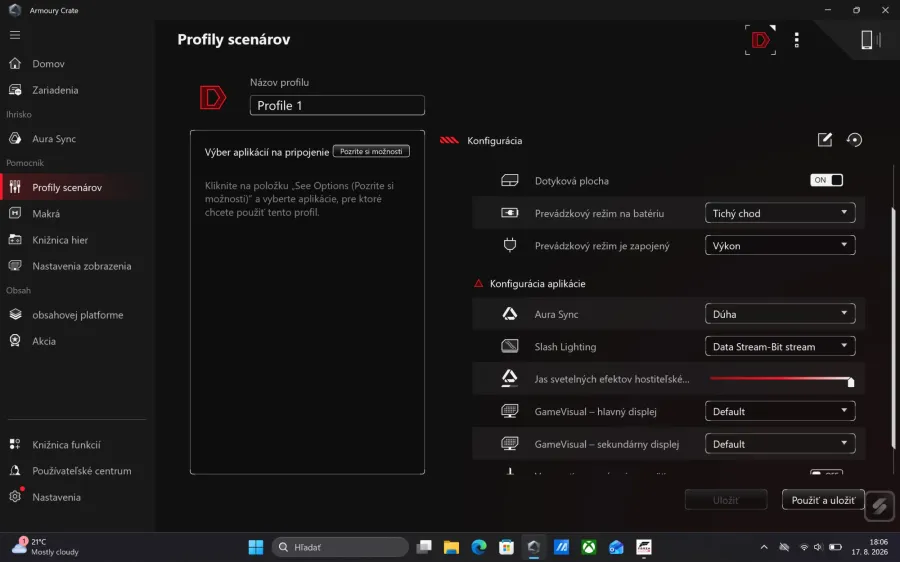Click the Uložiť button
The height and width of the screenshot is (562, 900).
point(726,500)
